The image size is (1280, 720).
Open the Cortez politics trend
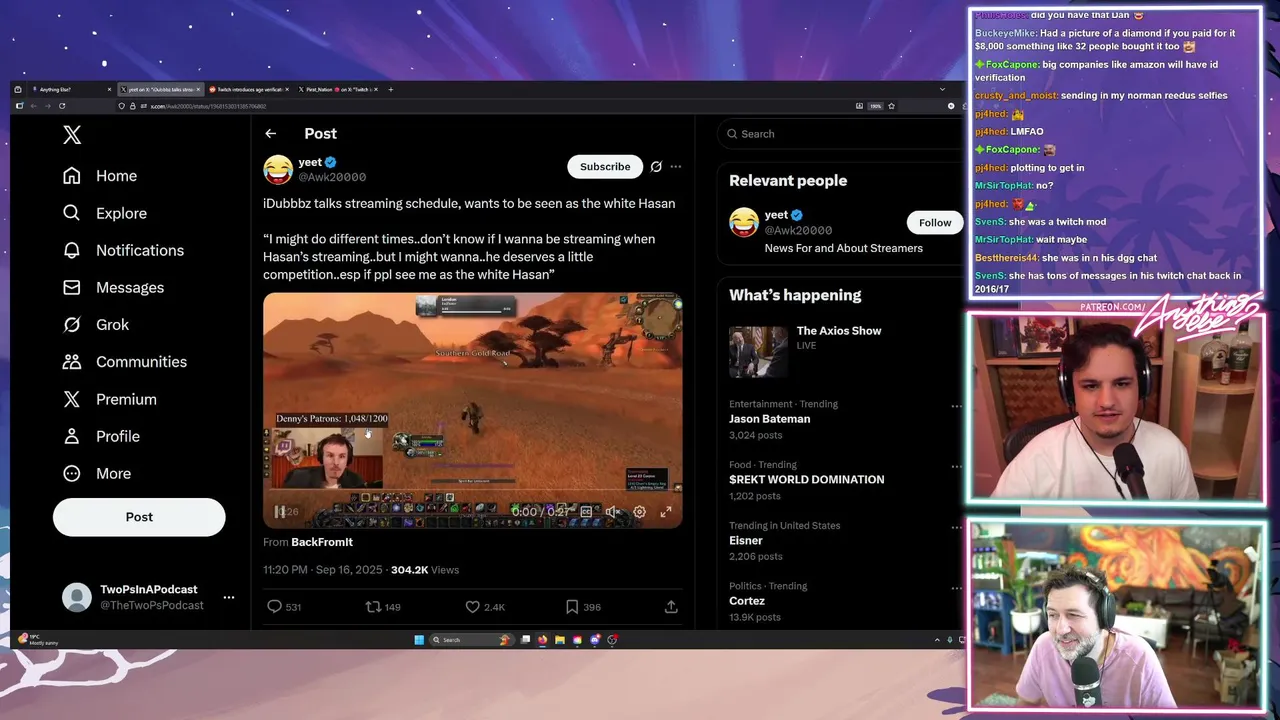click(747, 601)
